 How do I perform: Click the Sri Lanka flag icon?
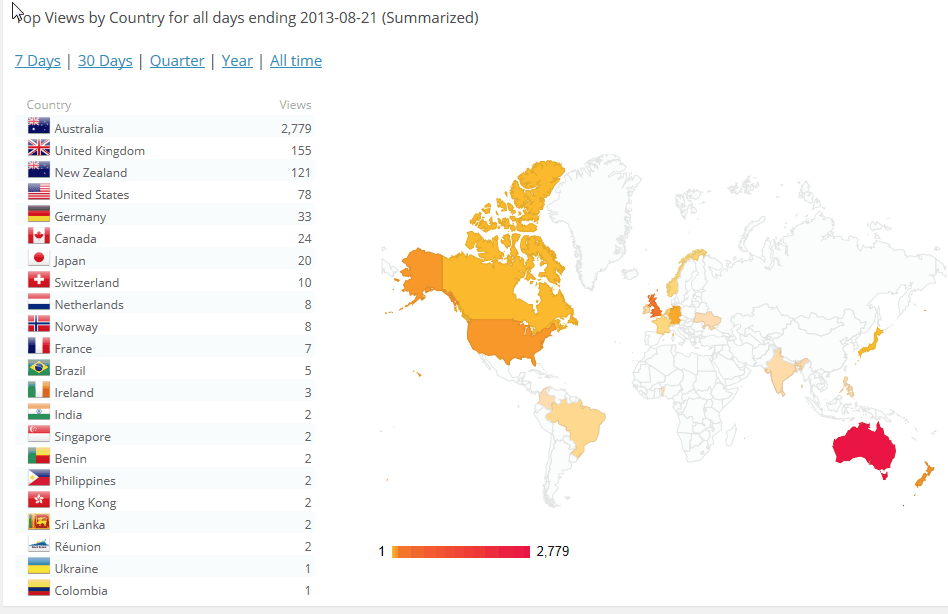(39, 523)
